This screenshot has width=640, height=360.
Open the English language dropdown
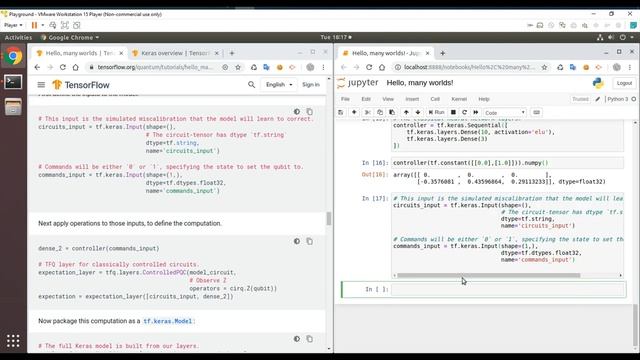(279, 84)
